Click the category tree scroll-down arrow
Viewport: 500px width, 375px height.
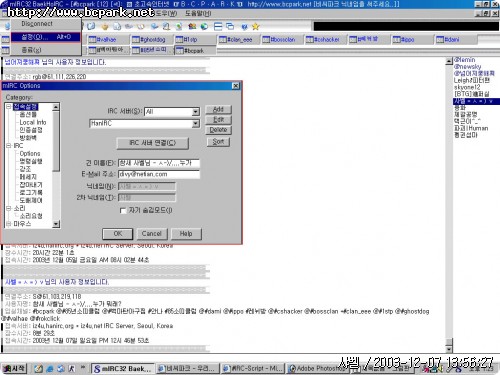56,224
